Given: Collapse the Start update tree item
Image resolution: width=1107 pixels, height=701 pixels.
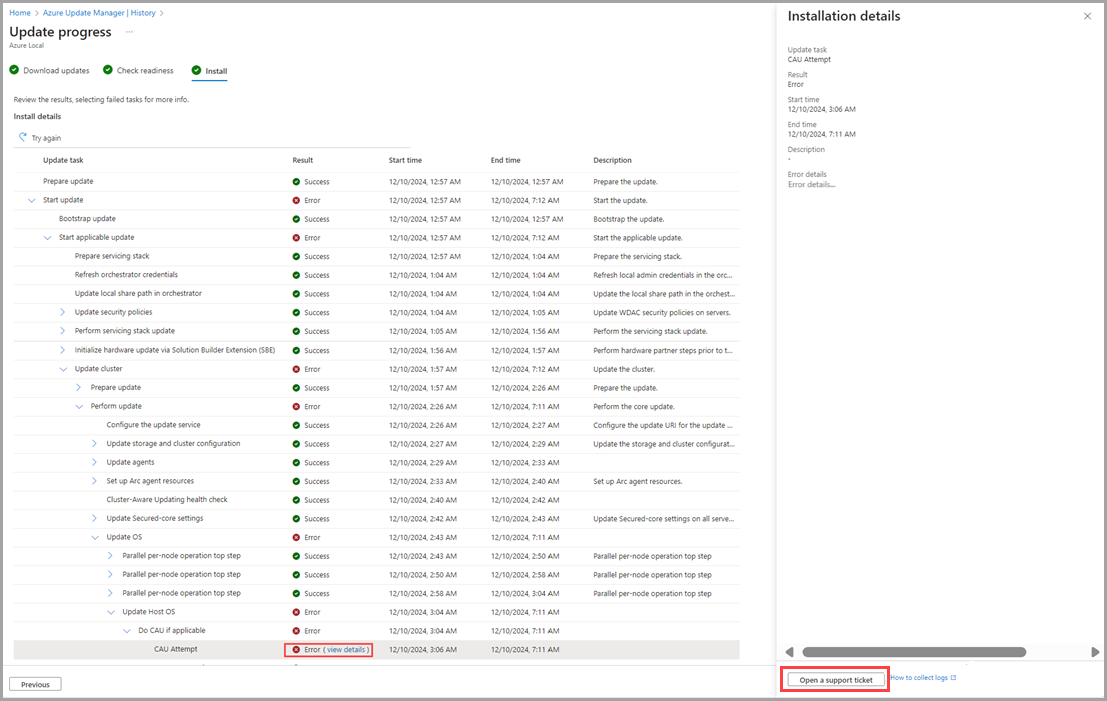Looking at the screenshot, I should [x=31, y=199].
